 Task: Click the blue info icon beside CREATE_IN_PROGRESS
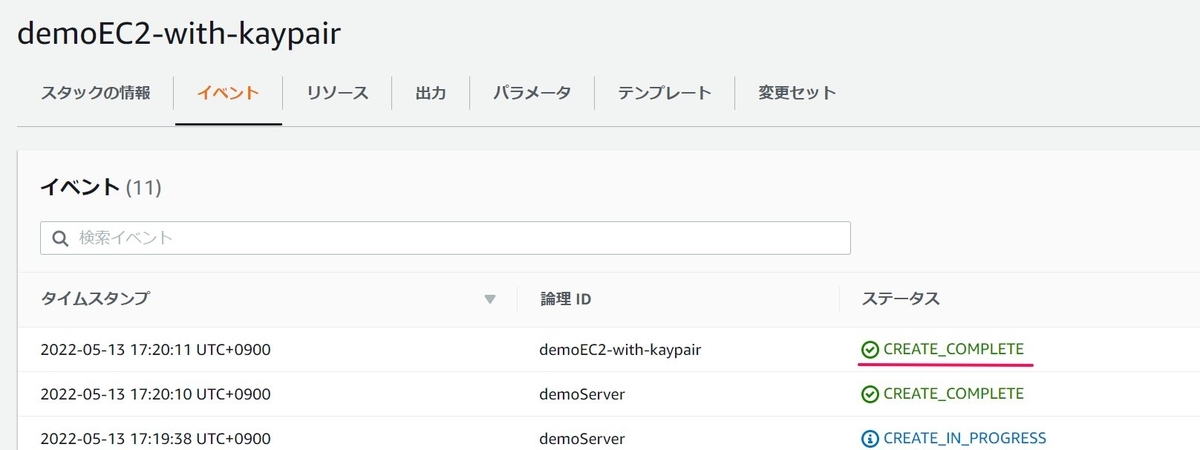pos(869,438)
